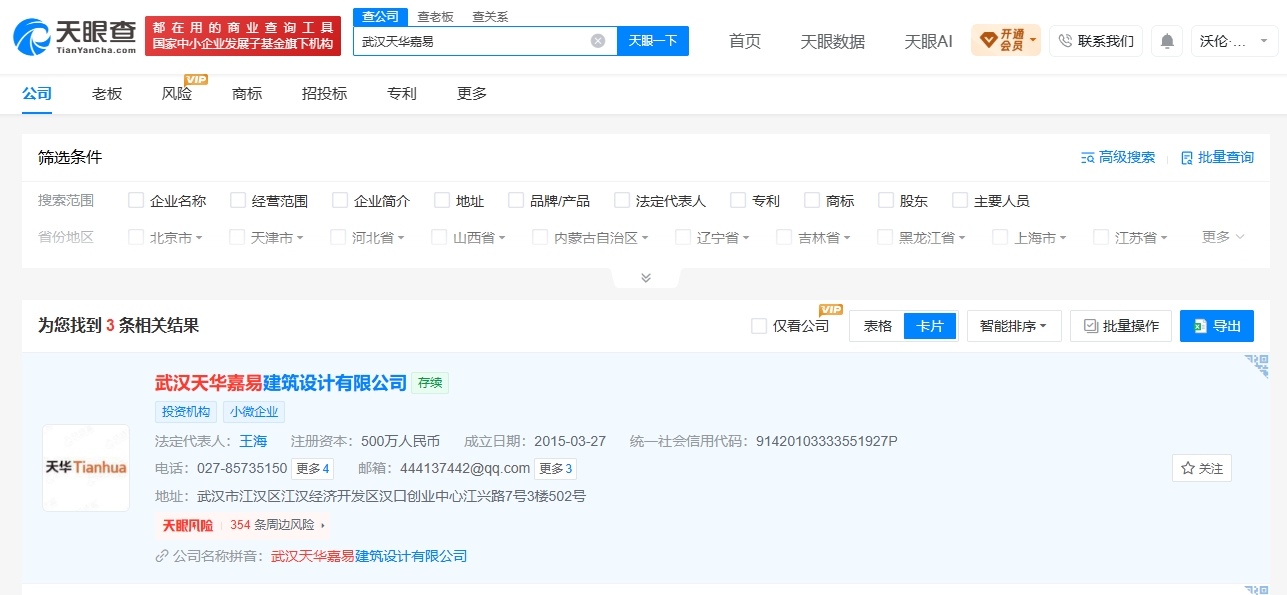This screenshot has width=1287, height=595.
Task: Open the 专利 results tab
Action: point(402,93)
